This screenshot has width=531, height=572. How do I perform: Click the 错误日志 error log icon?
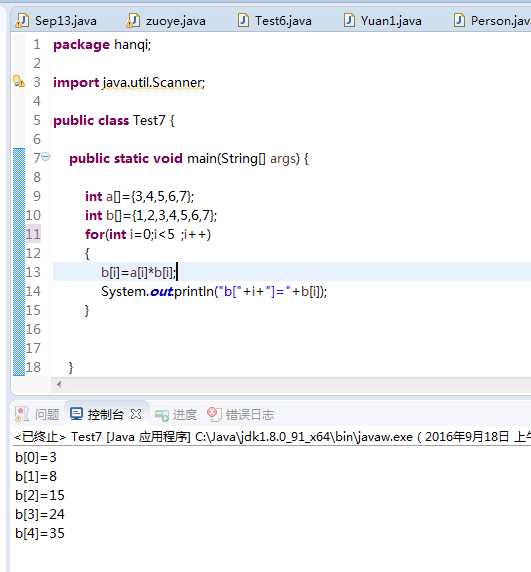[x=214, y=414]
